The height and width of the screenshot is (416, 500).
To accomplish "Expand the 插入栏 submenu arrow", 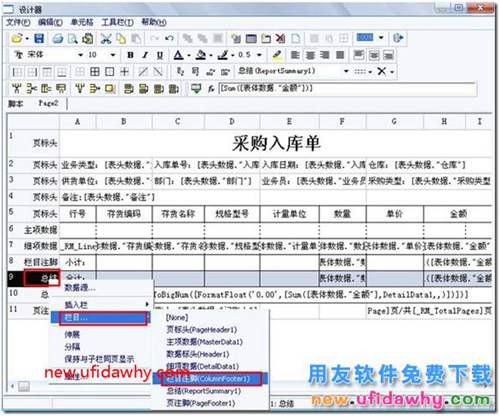I will pyautogui.click(x=147, y=304).
